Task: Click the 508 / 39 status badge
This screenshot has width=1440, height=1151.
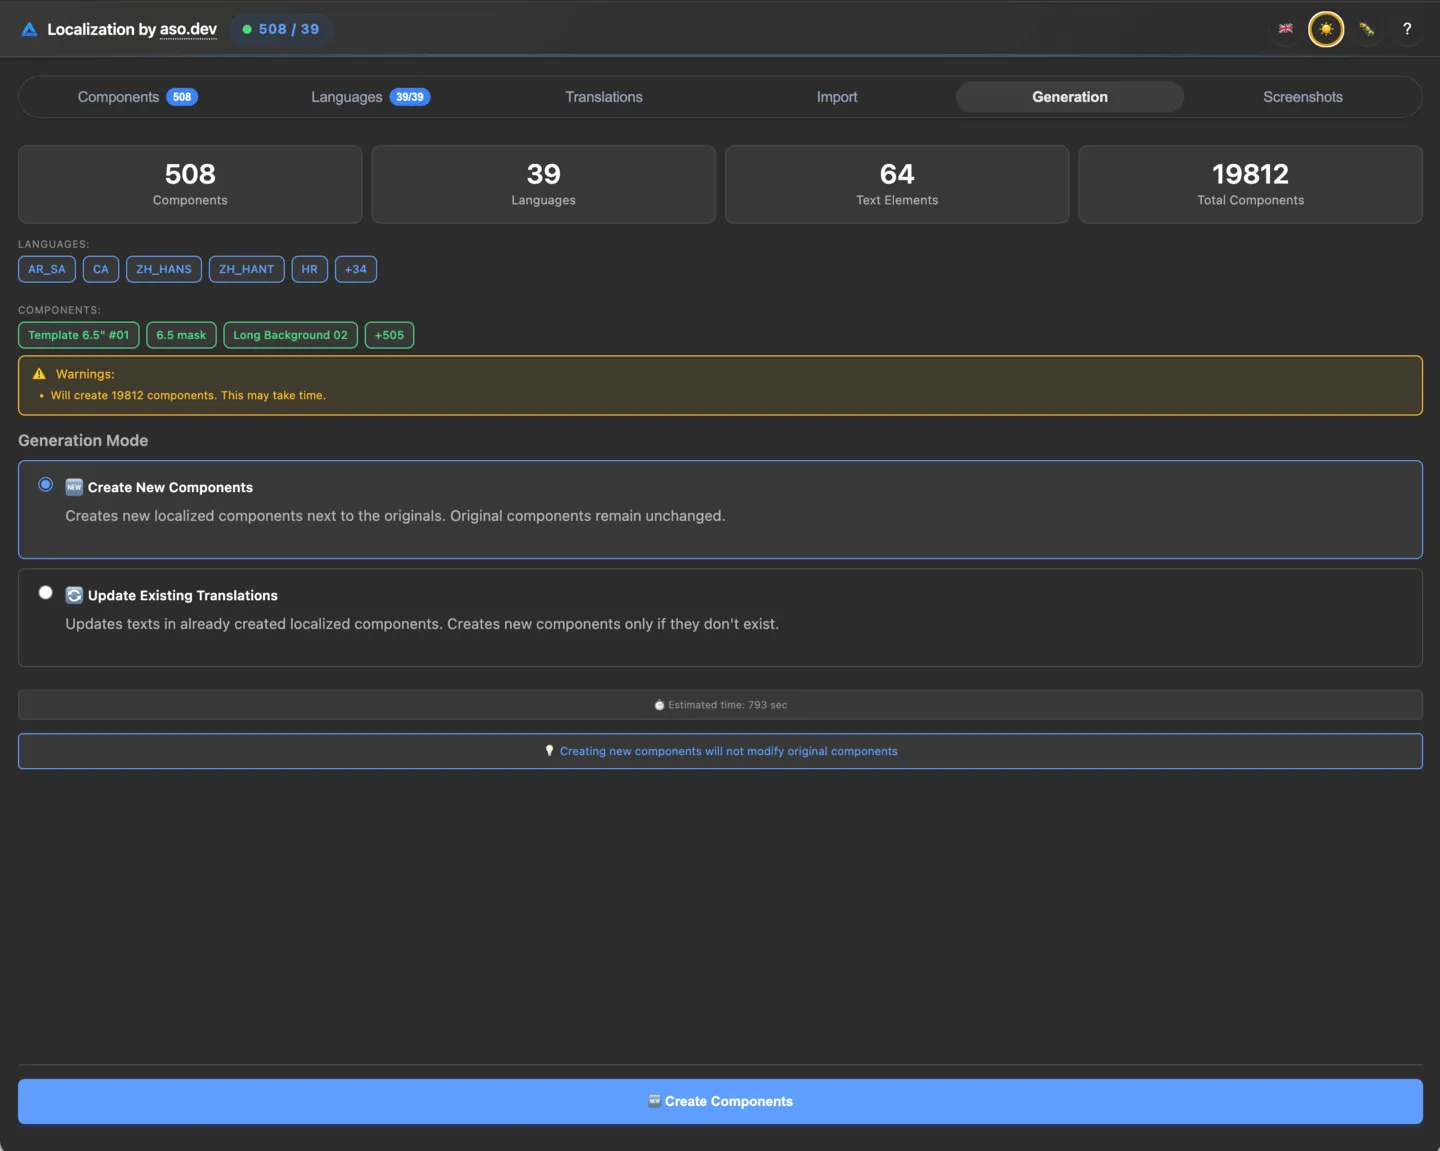Action: point(281,29)
